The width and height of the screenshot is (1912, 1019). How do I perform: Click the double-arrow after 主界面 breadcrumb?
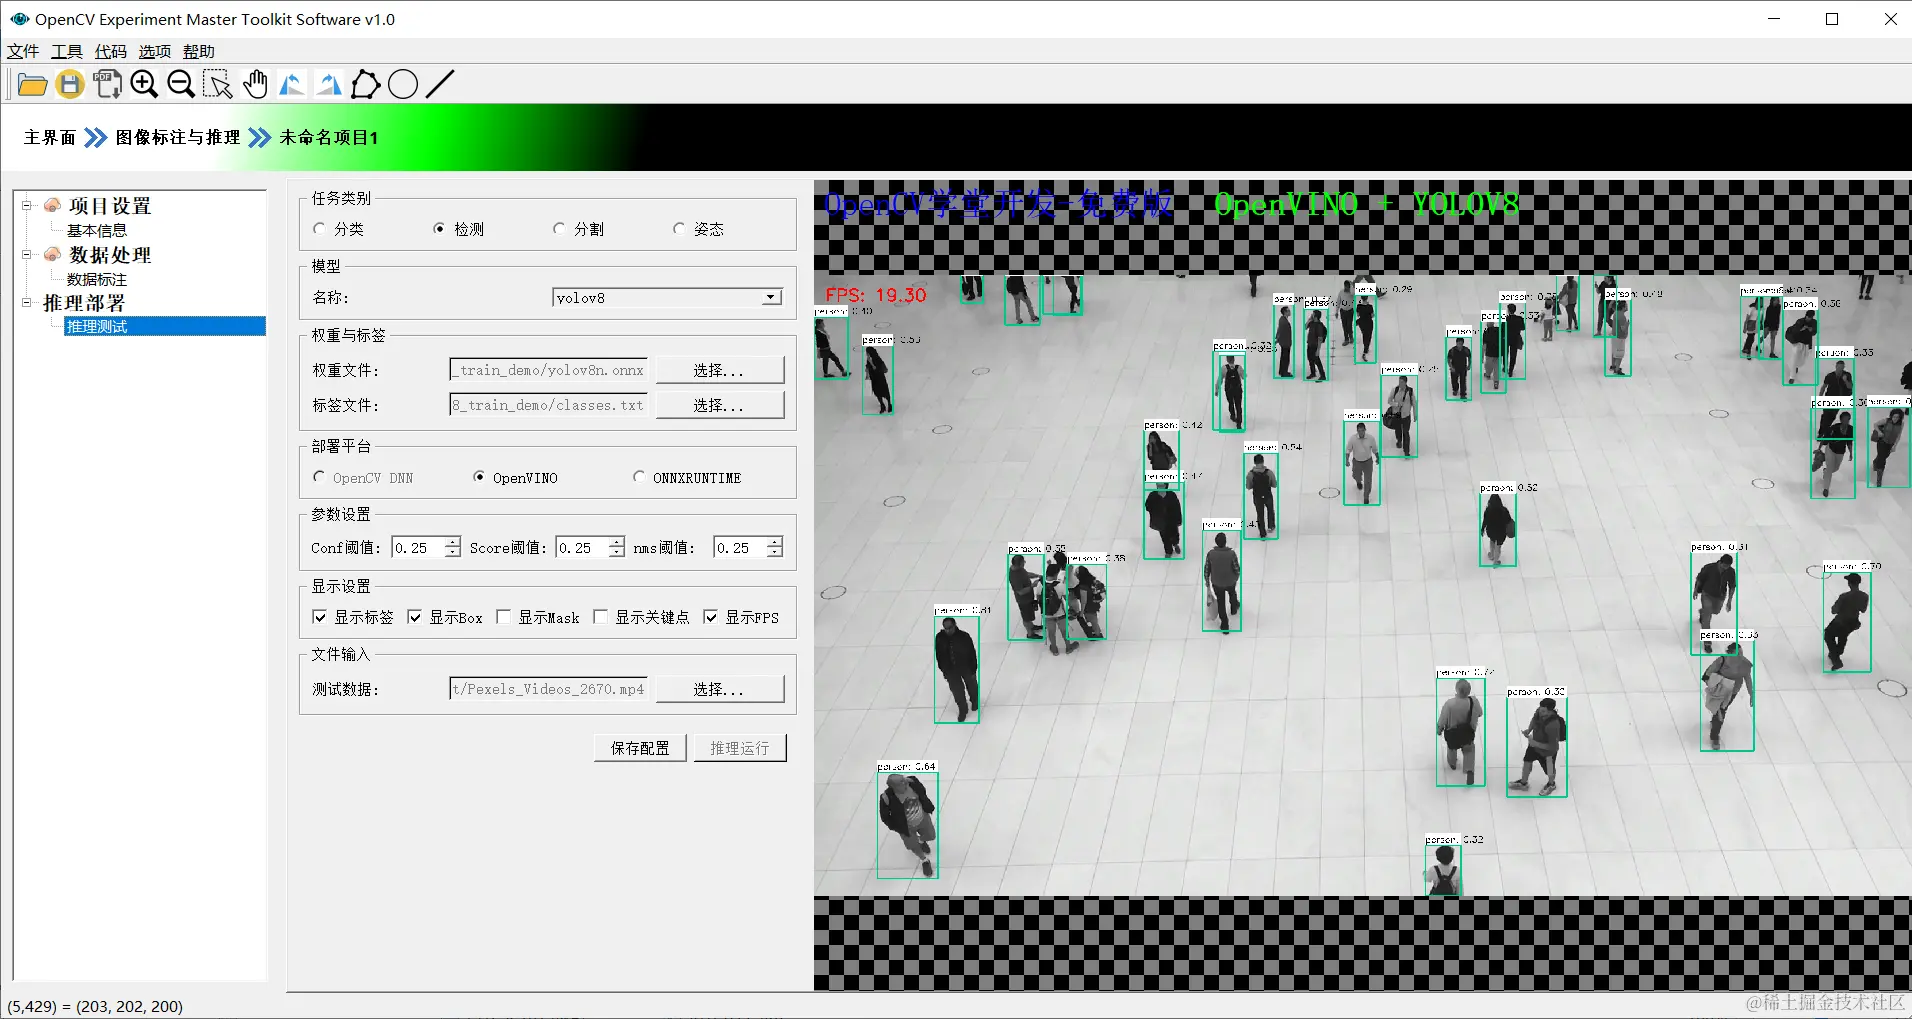[x=95, y=137]
